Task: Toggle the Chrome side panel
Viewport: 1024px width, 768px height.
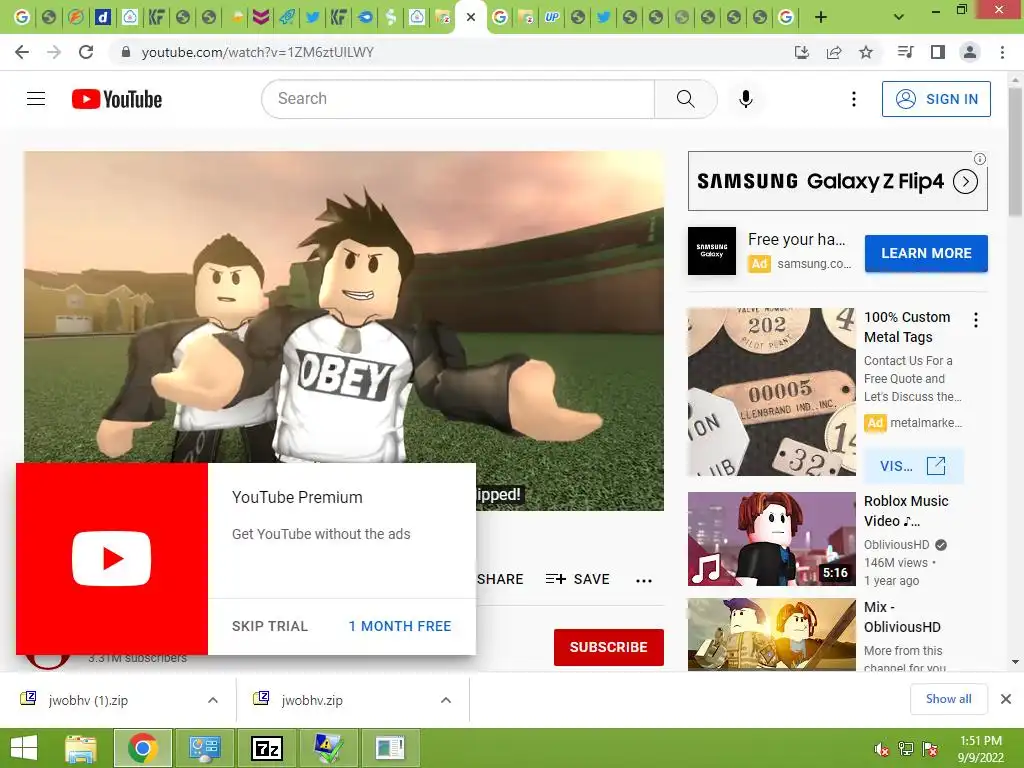Action: 938,52
